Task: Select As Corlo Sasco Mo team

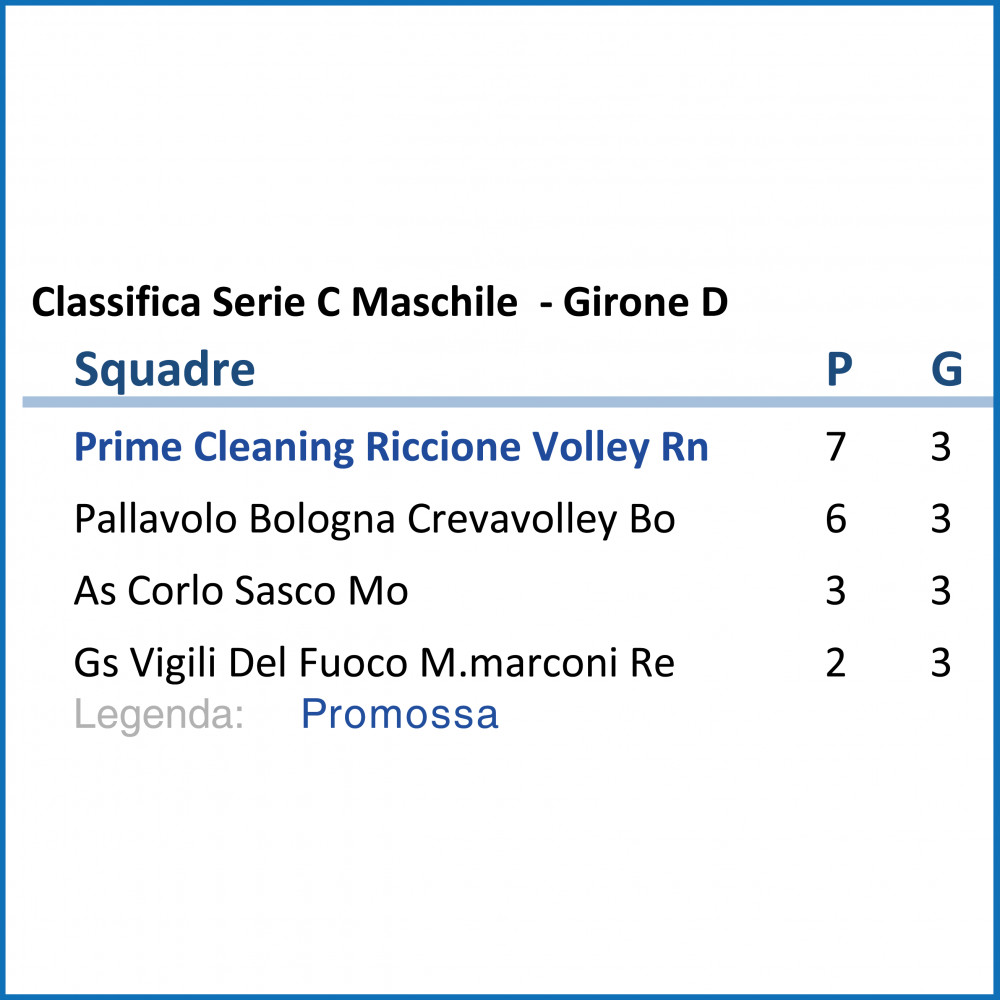Action: [x=241, y=591]
